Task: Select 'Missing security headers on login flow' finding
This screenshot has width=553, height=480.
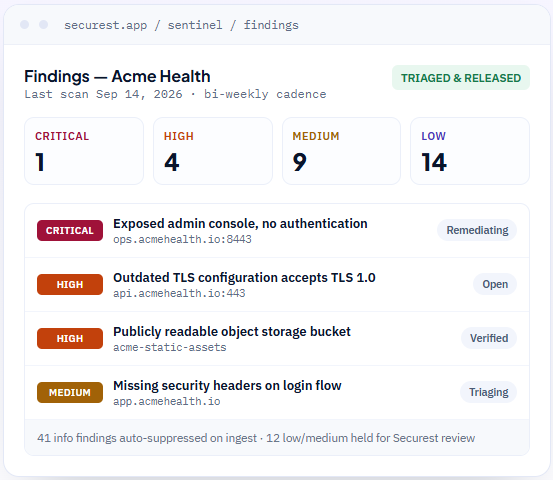Action: pos(277,393)
